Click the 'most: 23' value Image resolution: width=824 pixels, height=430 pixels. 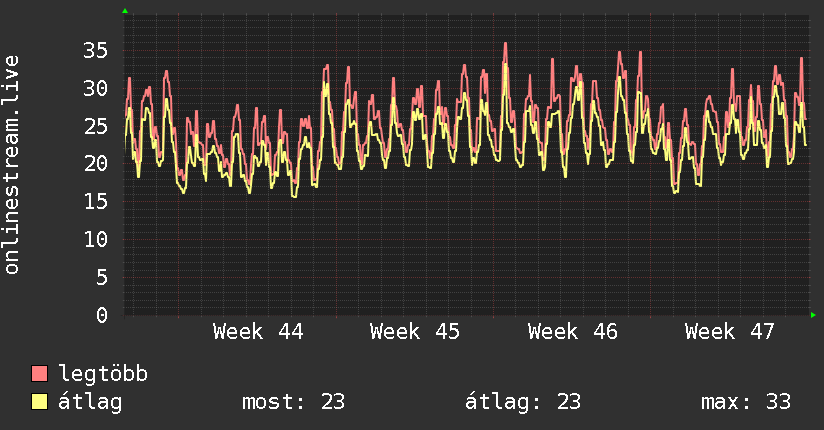(293, 402)
